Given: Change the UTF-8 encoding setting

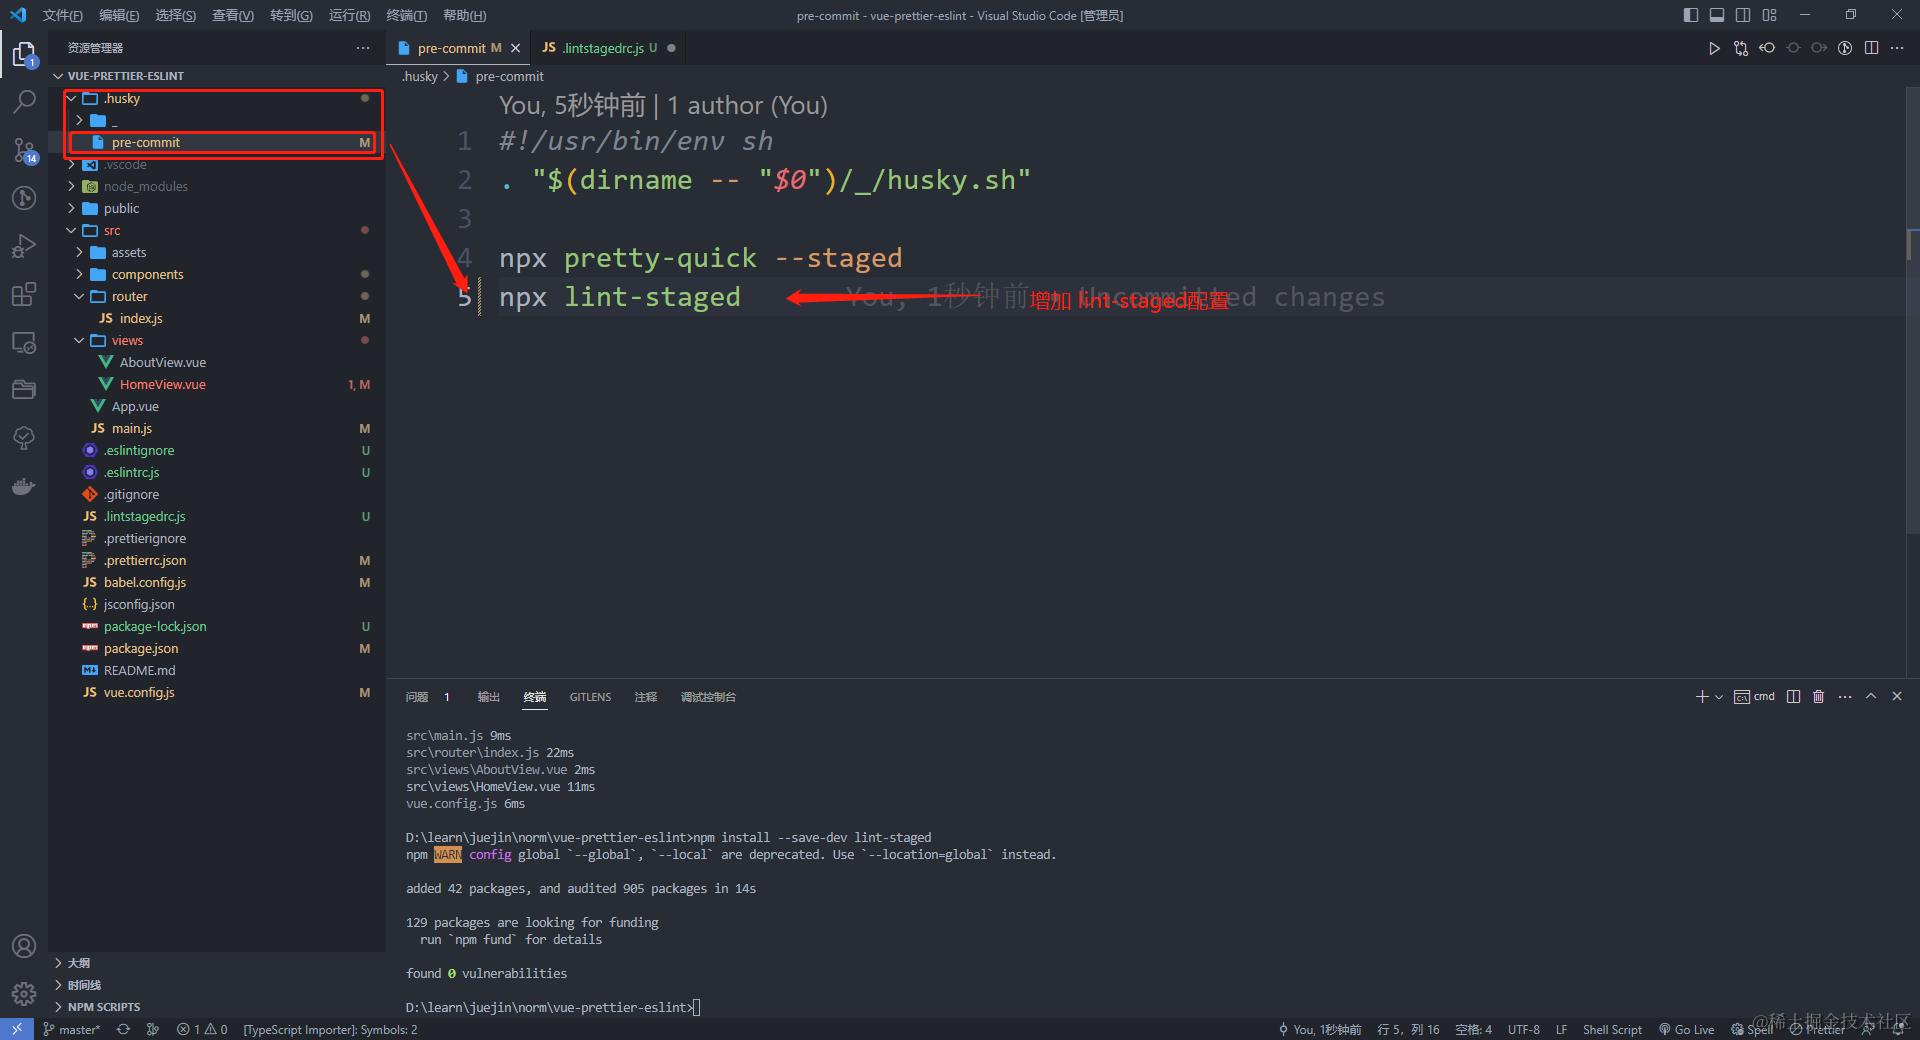Looking at the screenshot, I should 1524,1029.
